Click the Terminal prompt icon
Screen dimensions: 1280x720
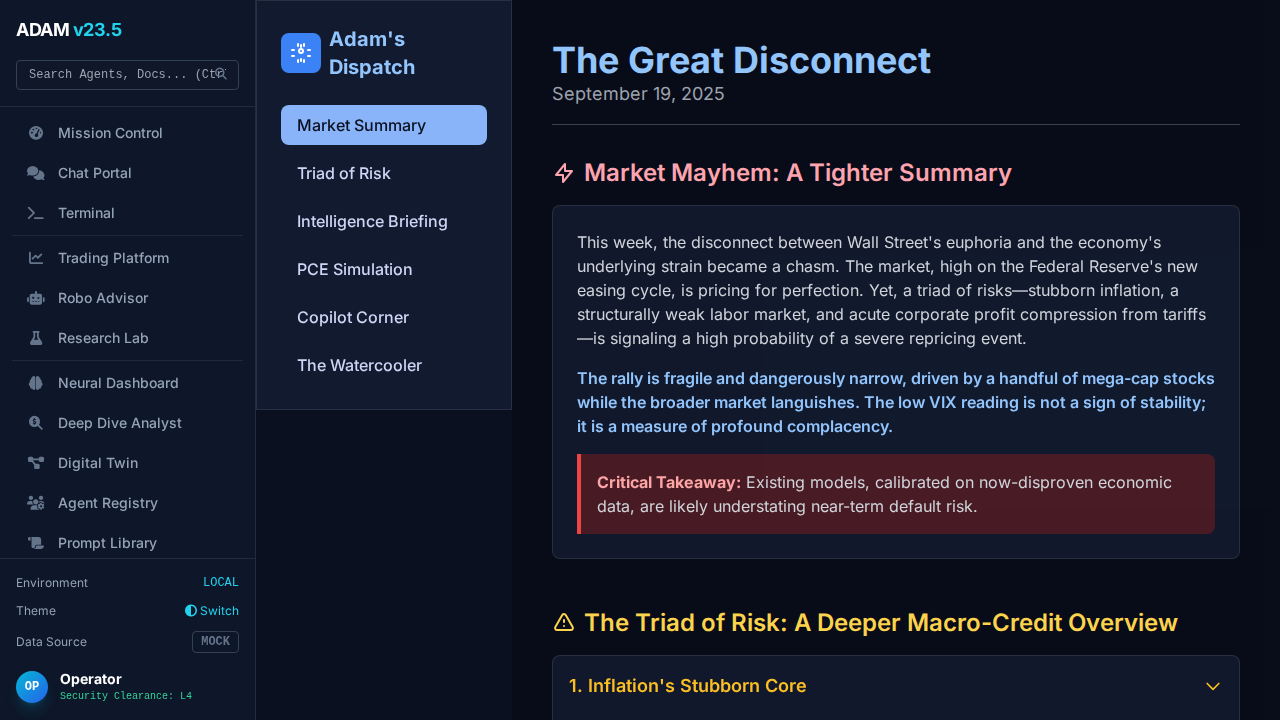click(x=36, y=213)
